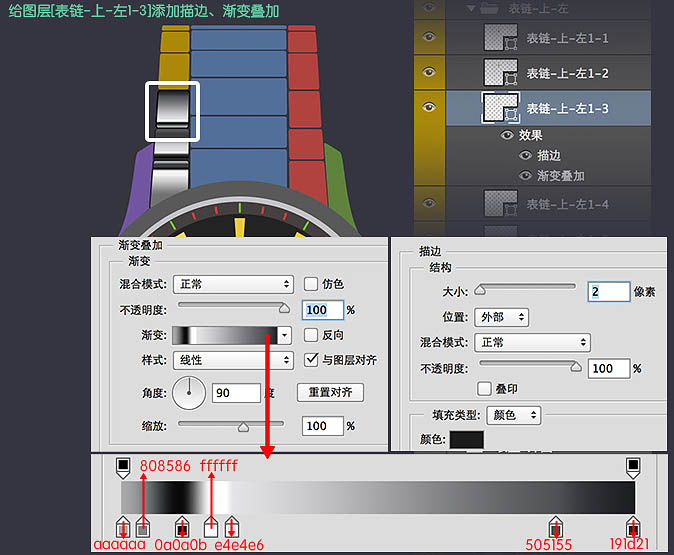Toggle visibility of layer 表链-上-左1-4
The width and height of the screenshot is (674, 555).
pos(429,203)
